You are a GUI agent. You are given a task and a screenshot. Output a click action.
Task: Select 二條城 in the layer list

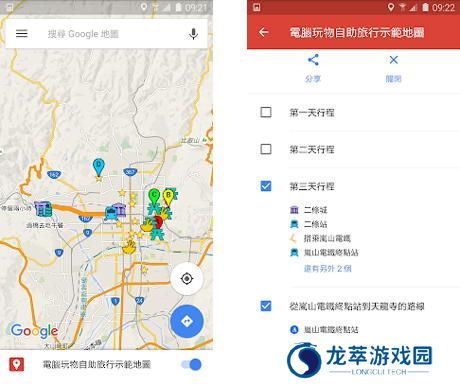316,210
